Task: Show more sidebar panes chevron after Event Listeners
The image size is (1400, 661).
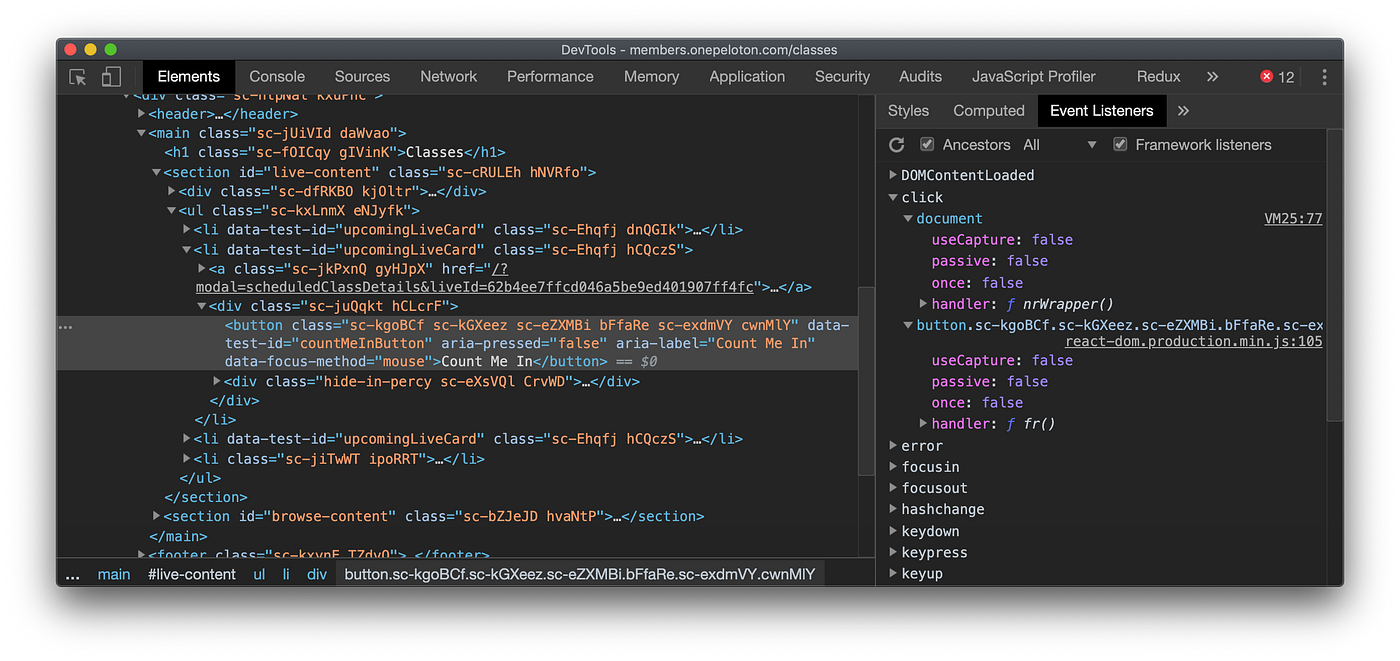Action: pyautogui.click(x=1183, y=111)
